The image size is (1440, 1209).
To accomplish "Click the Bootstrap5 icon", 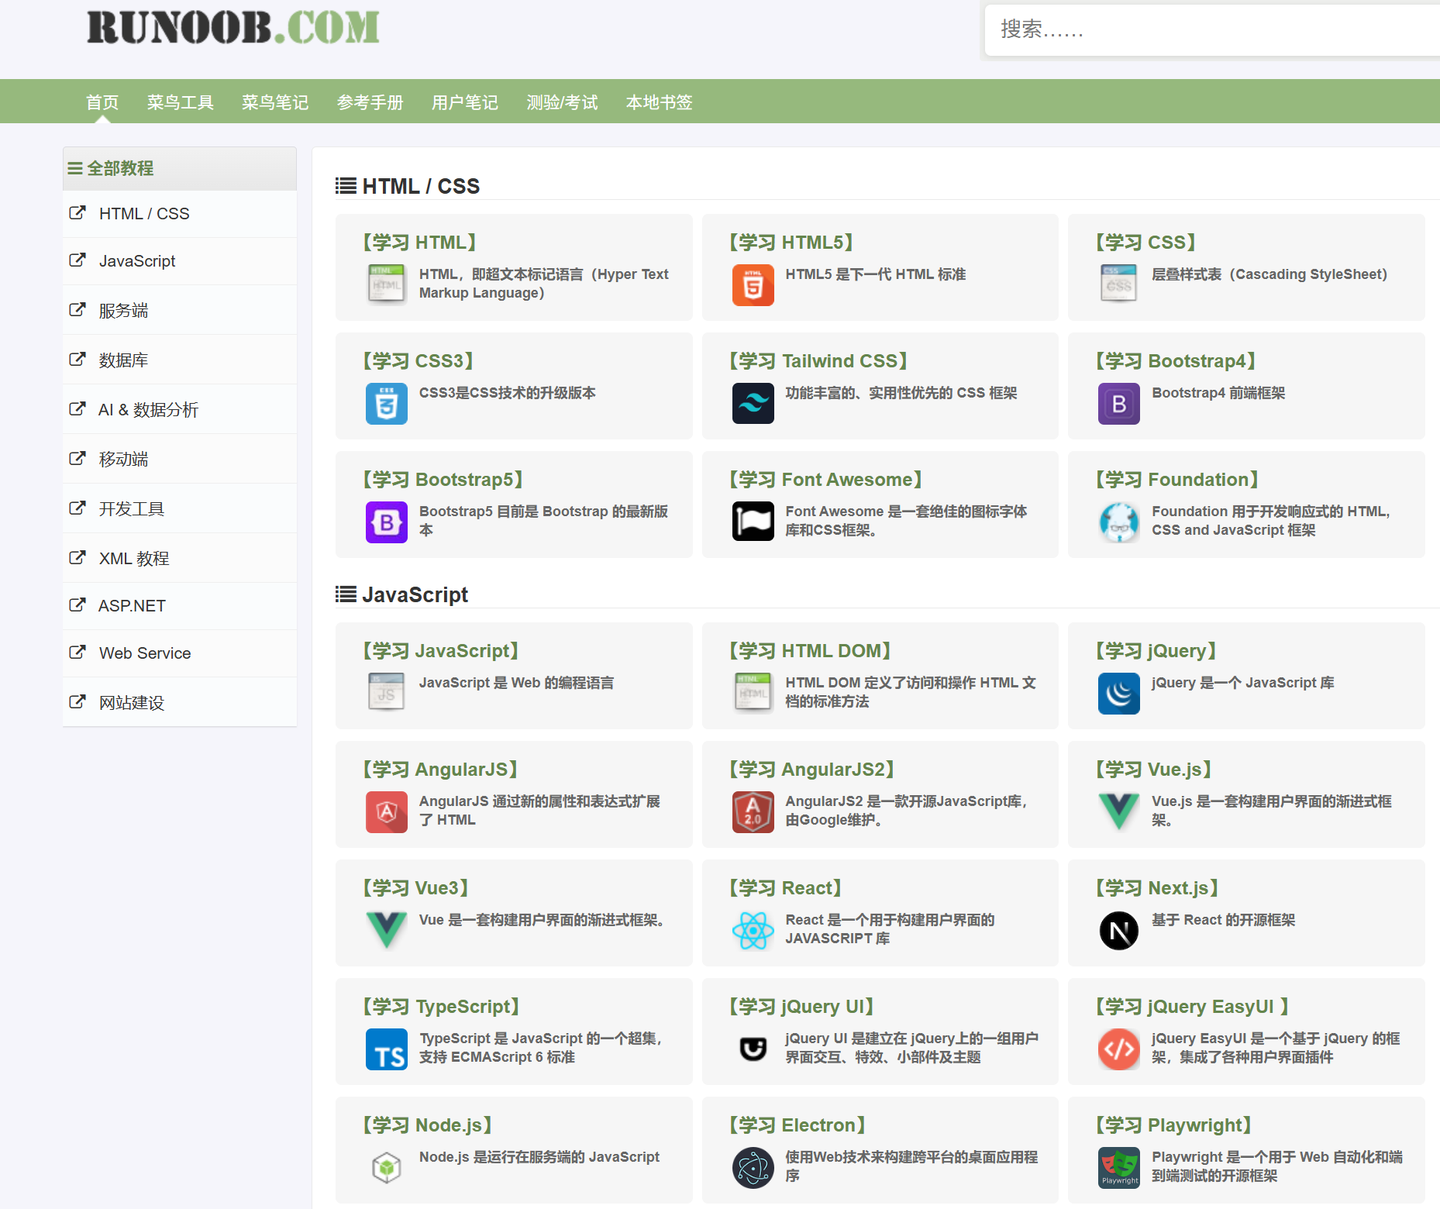I will pos(386,522).
